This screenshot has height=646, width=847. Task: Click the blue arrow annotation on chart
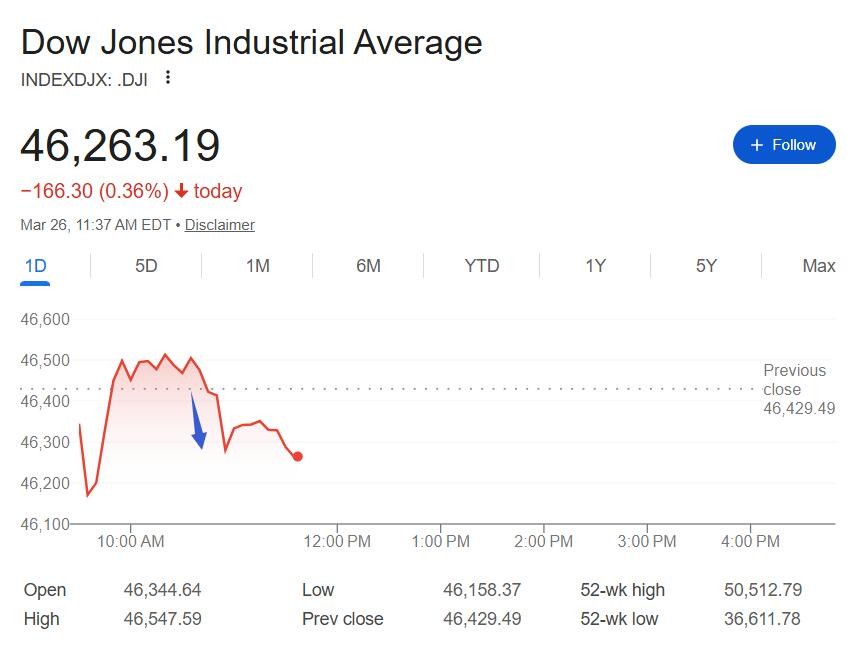[197, 424]
